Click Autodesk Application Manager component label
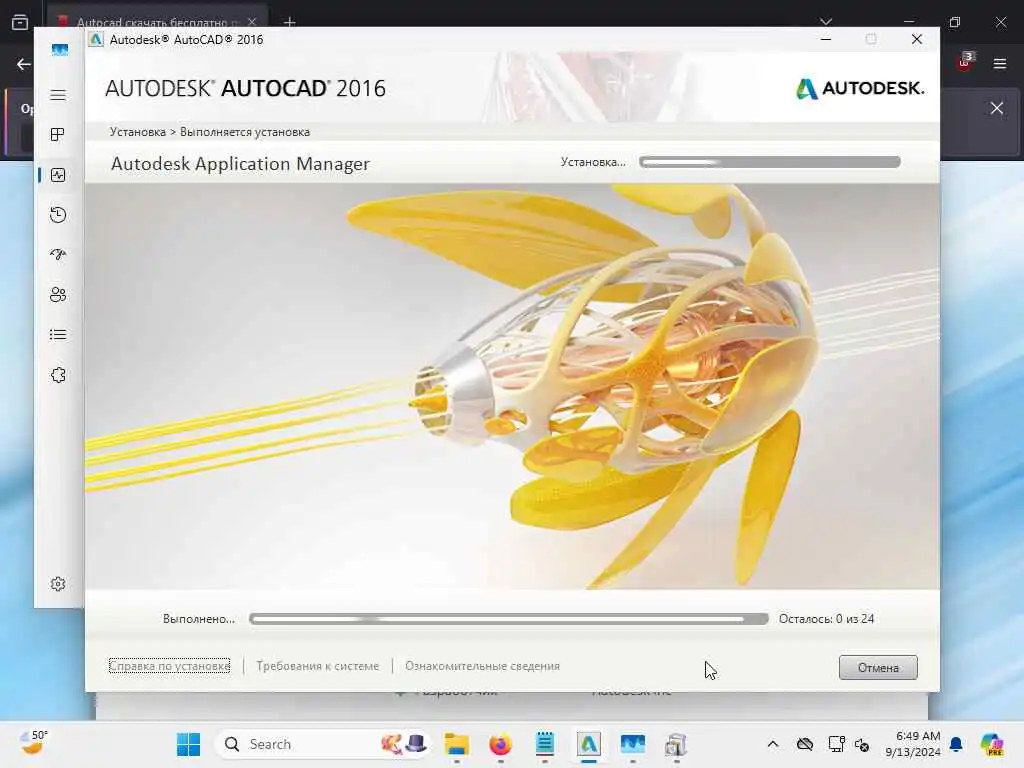Viewport: 1024px width, 768px height. pyautogui.click(x=240, y=163)
